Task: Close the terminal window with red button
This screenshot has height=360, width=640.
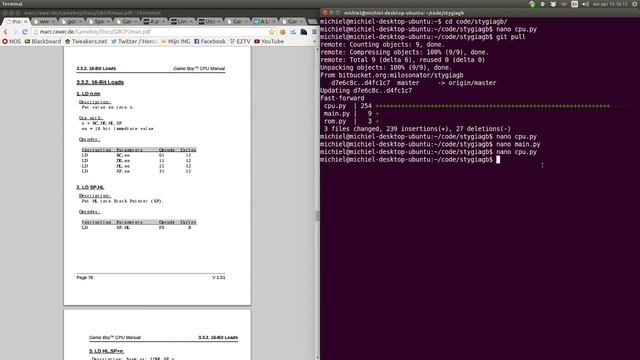Action: 325,13
